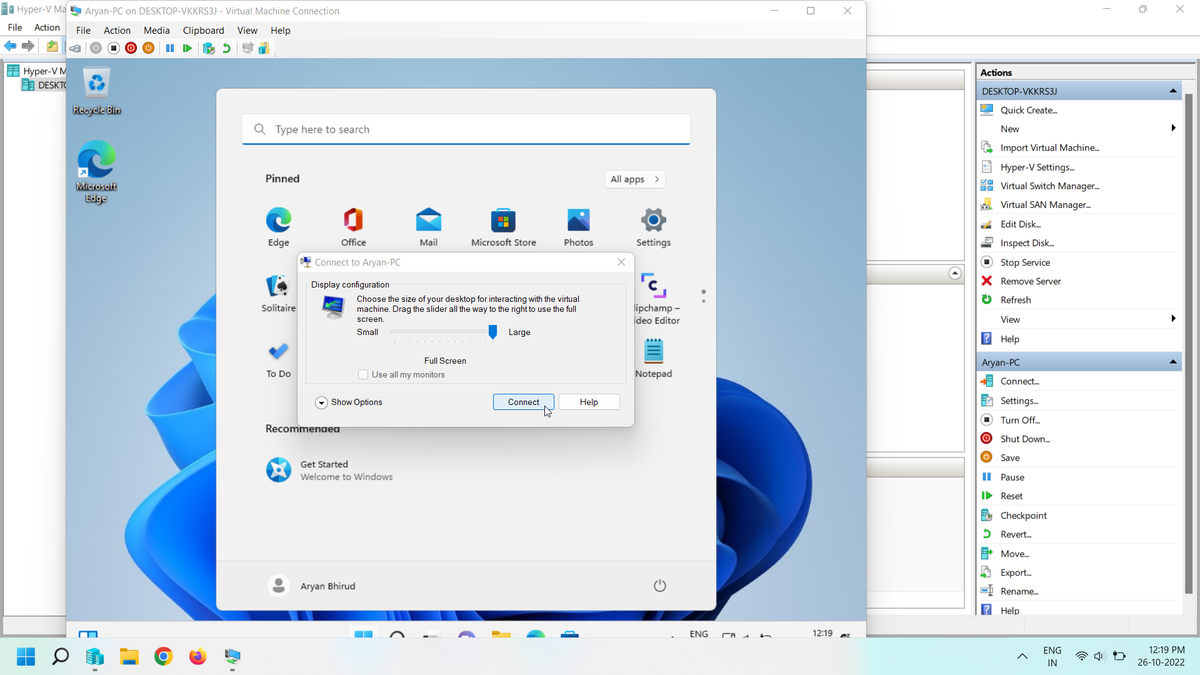
Task: Click the Connect button in dialog
Action: [523, 402]
